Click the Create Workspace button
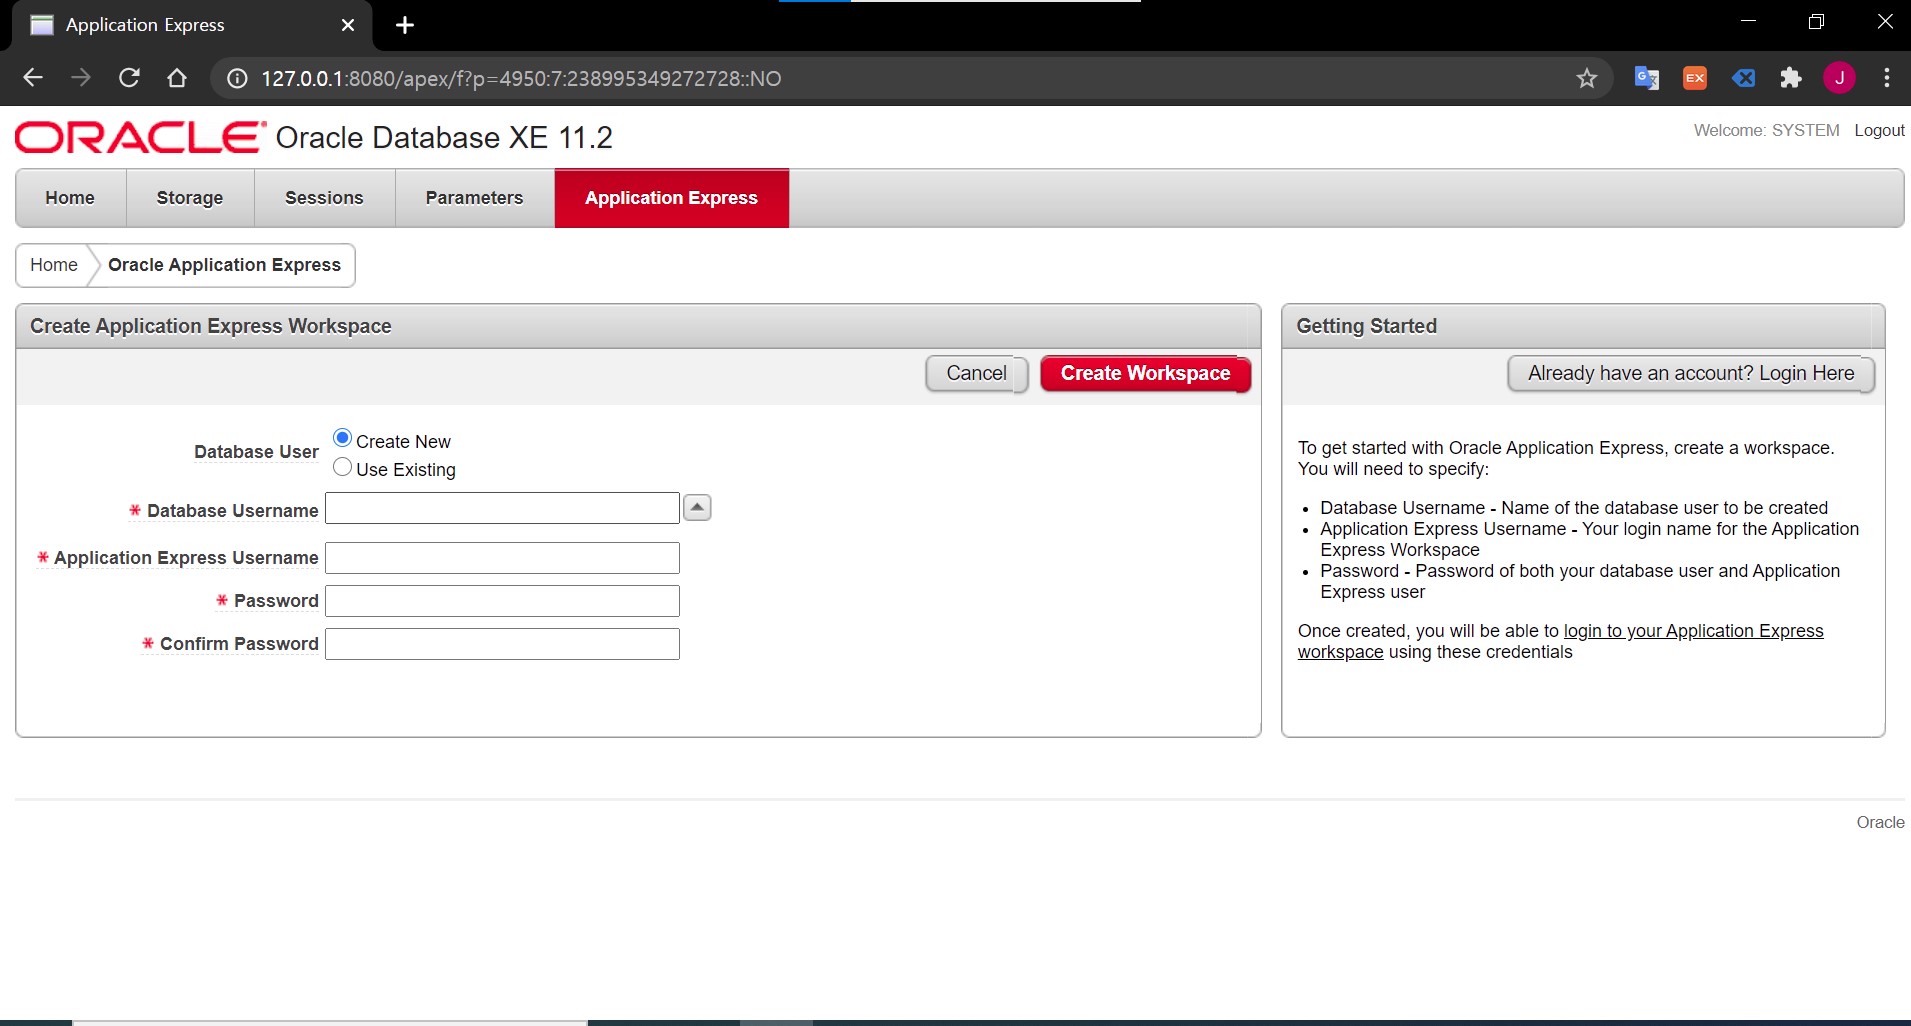The height and width of the screenshot is (1026, 1911). pos(1146,374)
